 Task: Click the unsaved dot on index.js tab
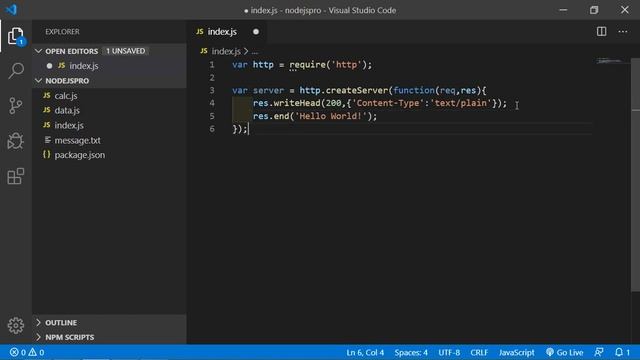(x=256, y=32)
